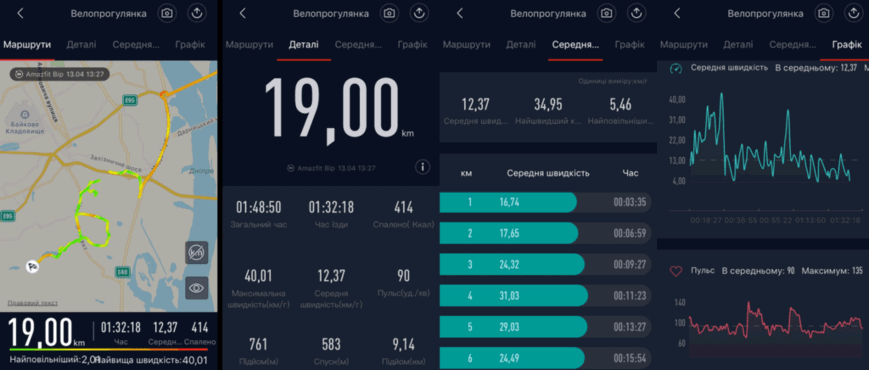Go back from the Графік chart screen

(x=677, y=13)
